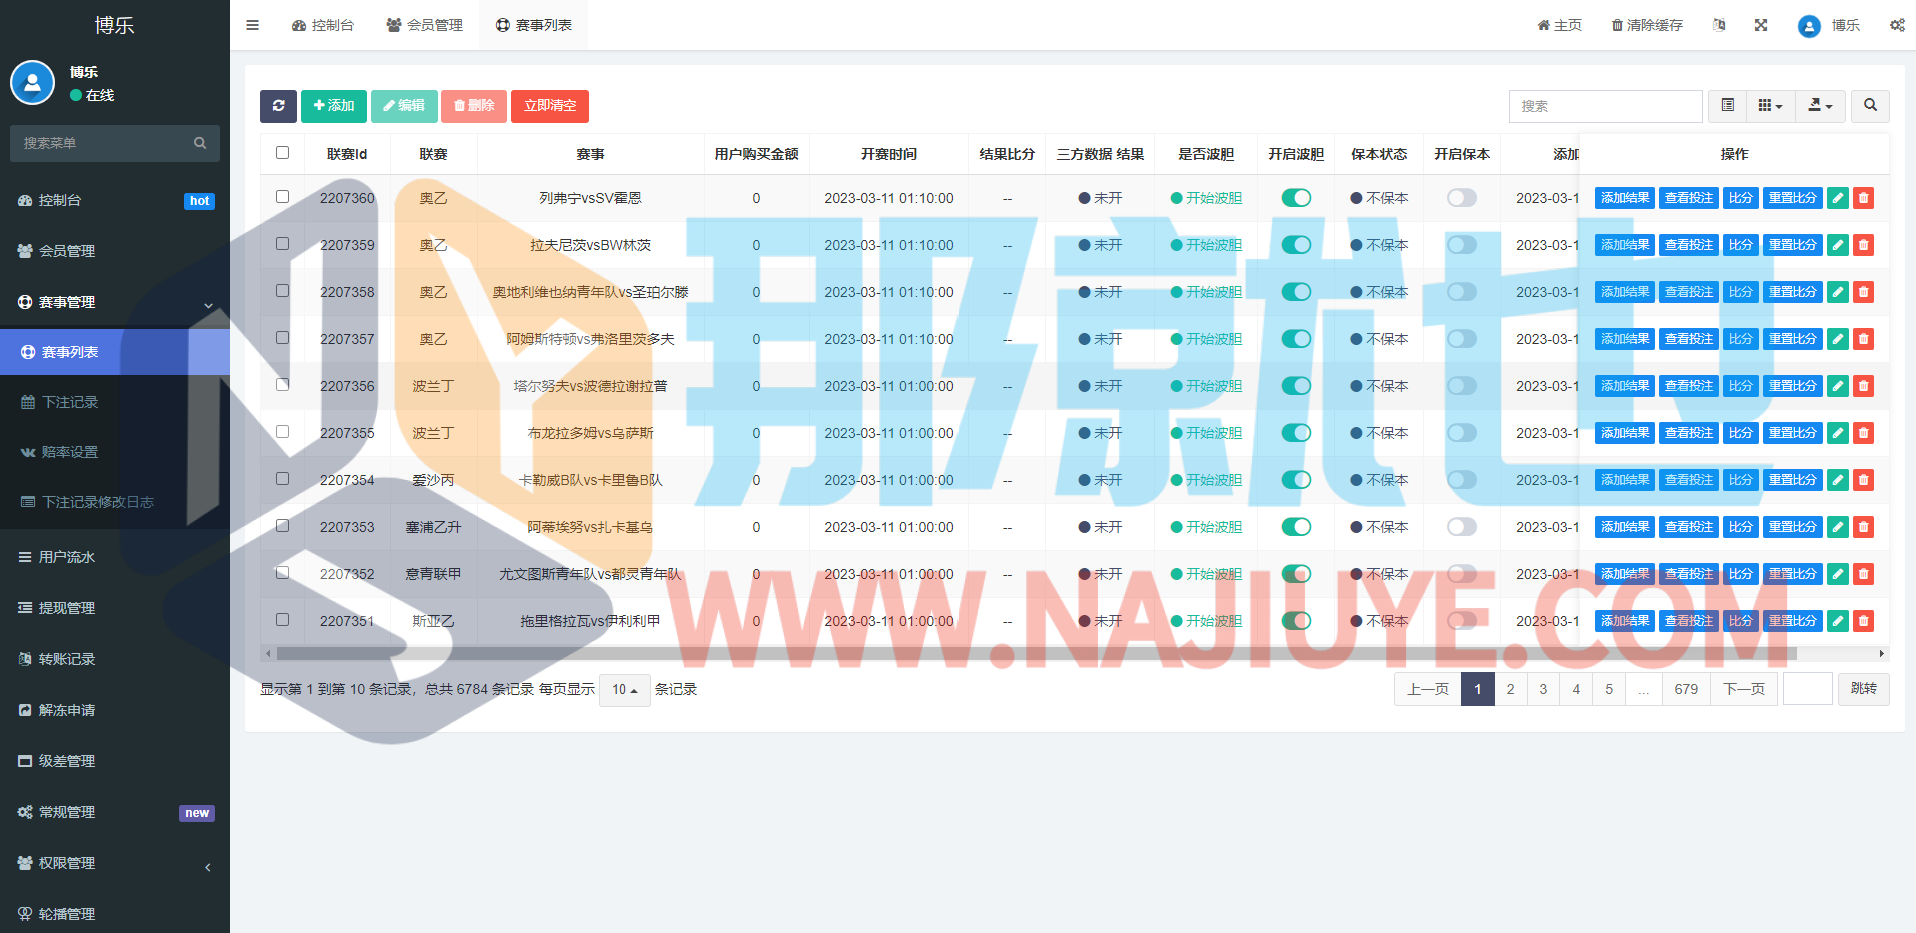The height and width of the screenshot is (933, 1916).
Task: Open the export data dropdown
Action: click(1820, 106)
